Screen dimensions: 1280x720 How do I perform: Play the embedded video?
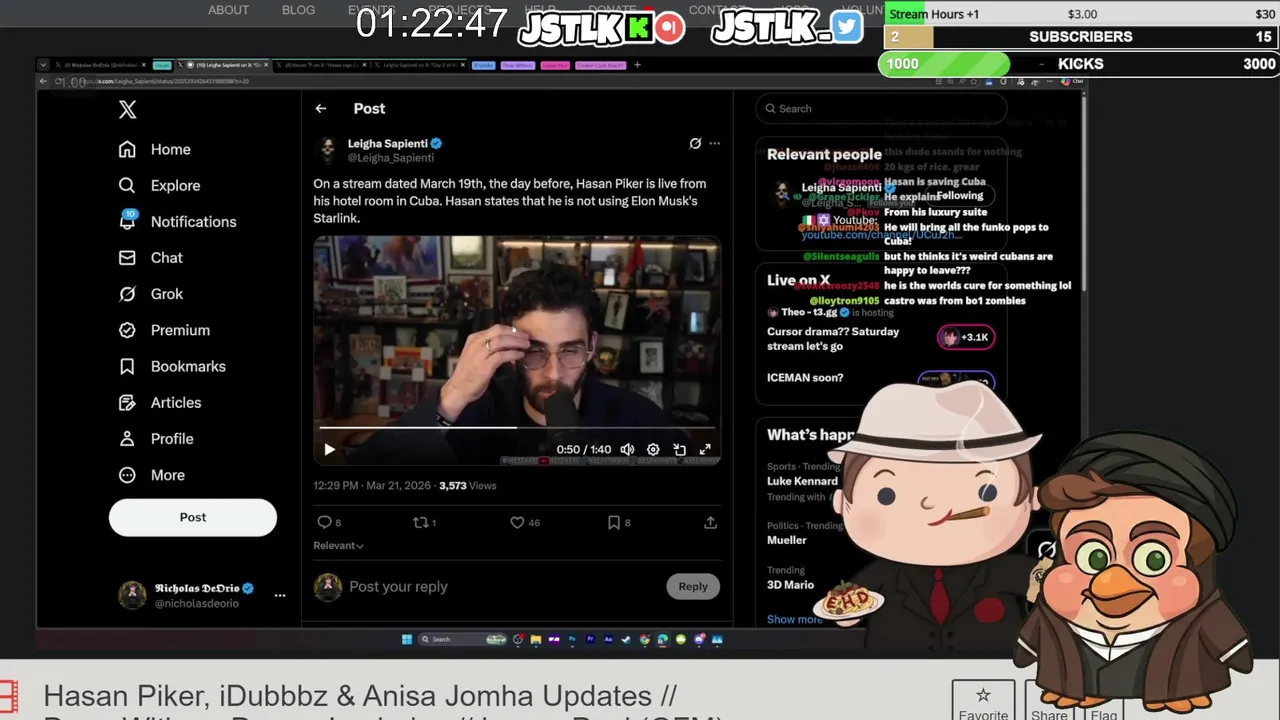tap(329, 450)
